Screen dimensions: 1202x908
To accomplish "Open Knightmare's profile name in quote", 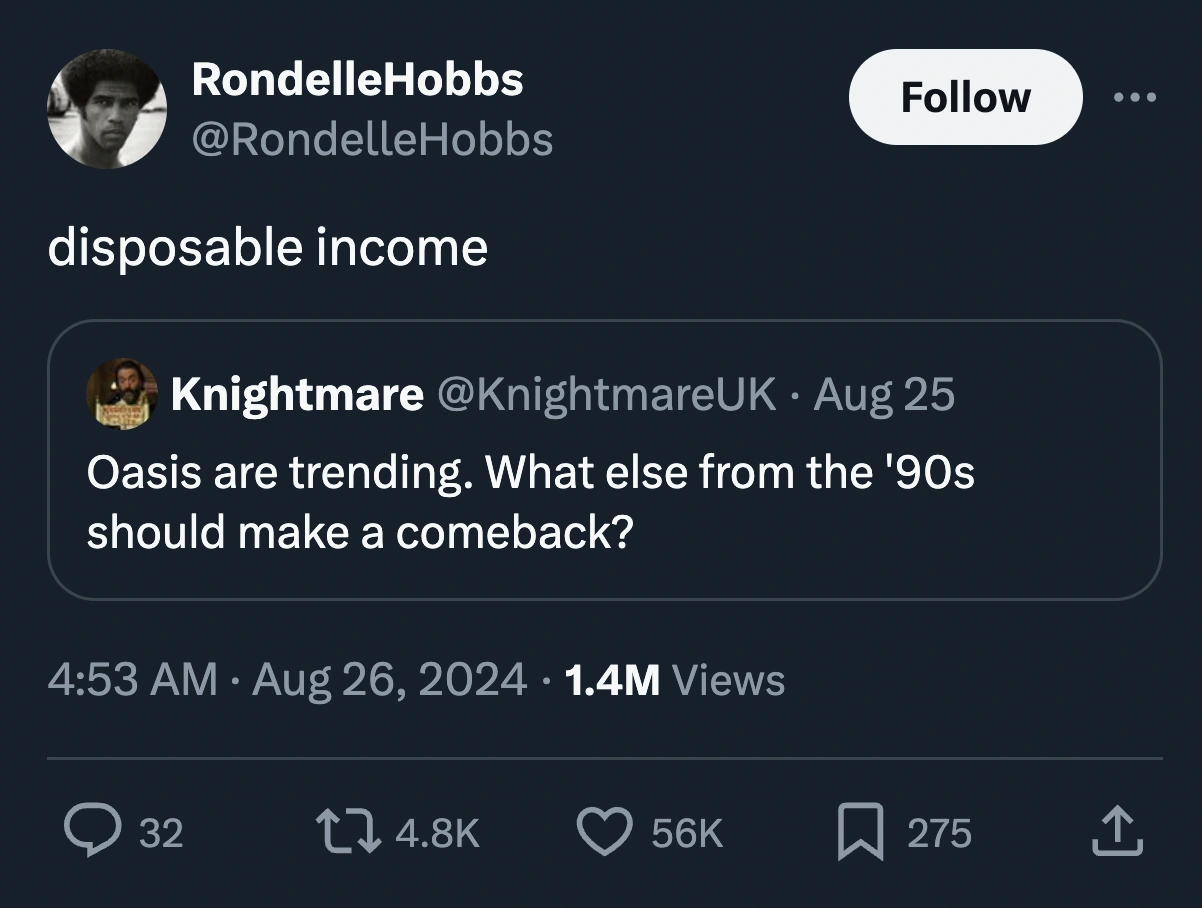I will [x=296, y=395].
